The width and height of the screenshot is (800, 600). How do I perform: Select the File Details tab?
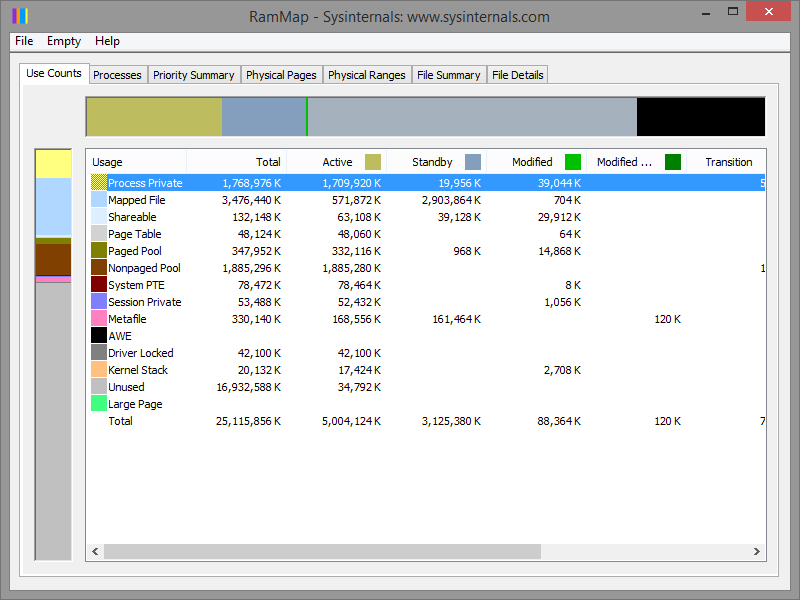point(517,75)
